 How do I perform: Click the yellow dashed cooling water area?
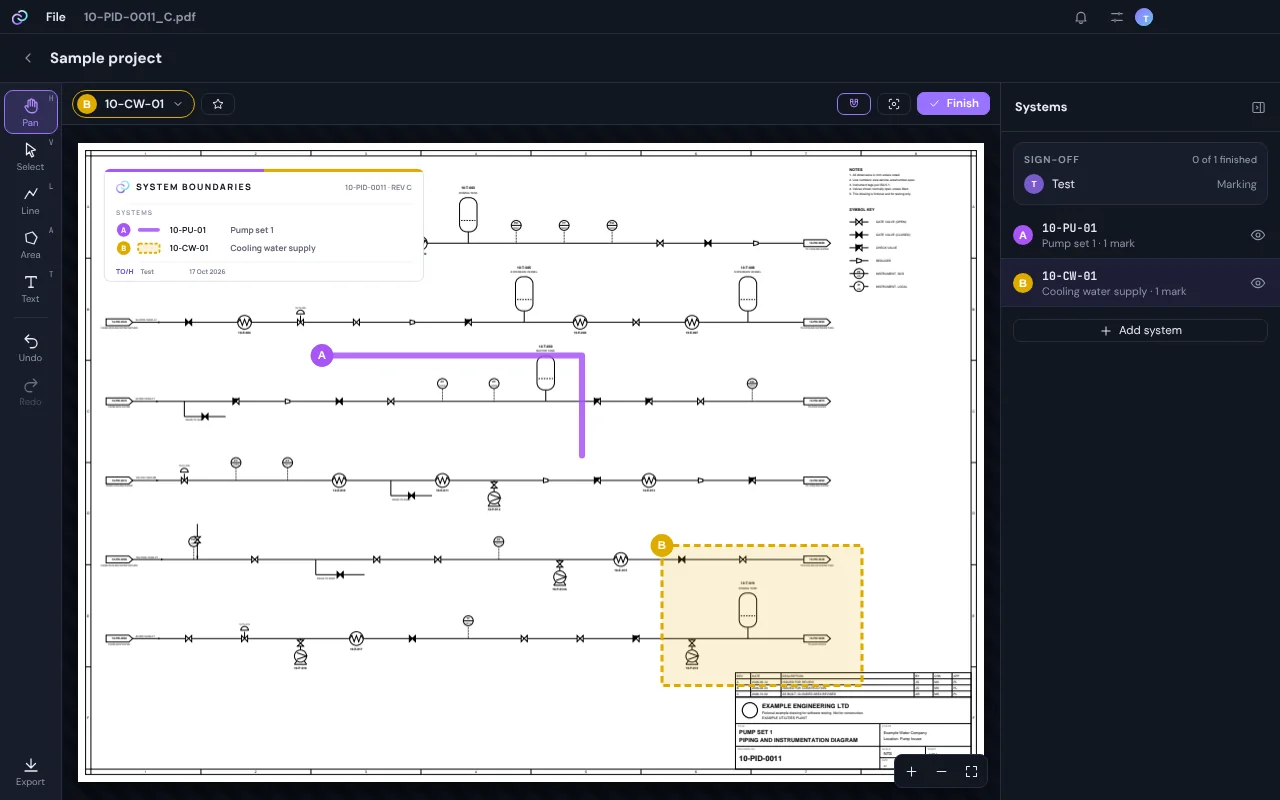[x=761, y=616]
